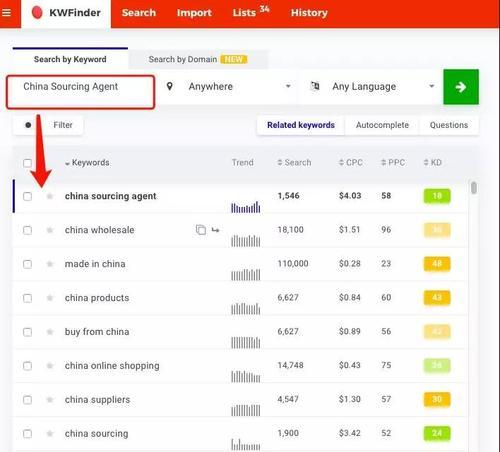Star the 'china wholesale' keyword
Image resolution: width=500 pixels, height=452 pixels.
click(50, 230)
